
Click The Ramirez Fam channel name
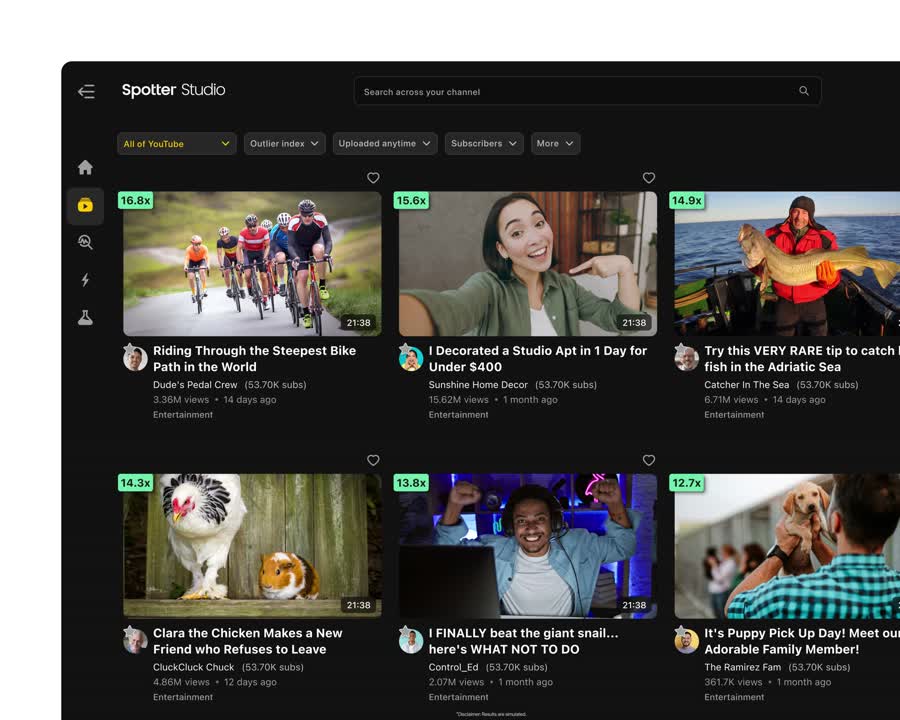[743, 667]
